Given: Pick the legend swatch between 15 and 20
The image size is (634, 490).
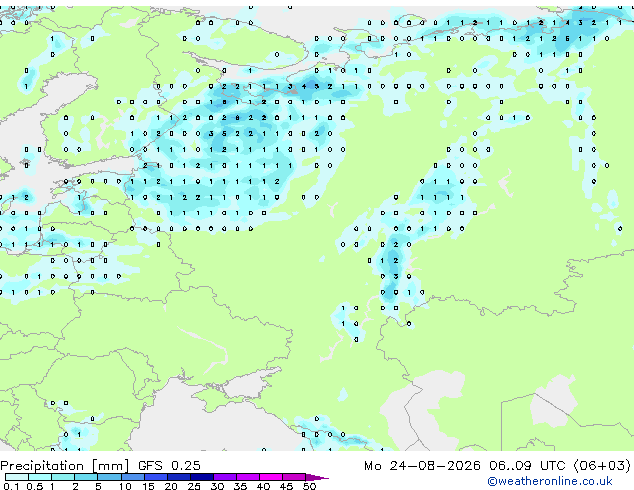Looking at the screenshot, I should point(155,477).
